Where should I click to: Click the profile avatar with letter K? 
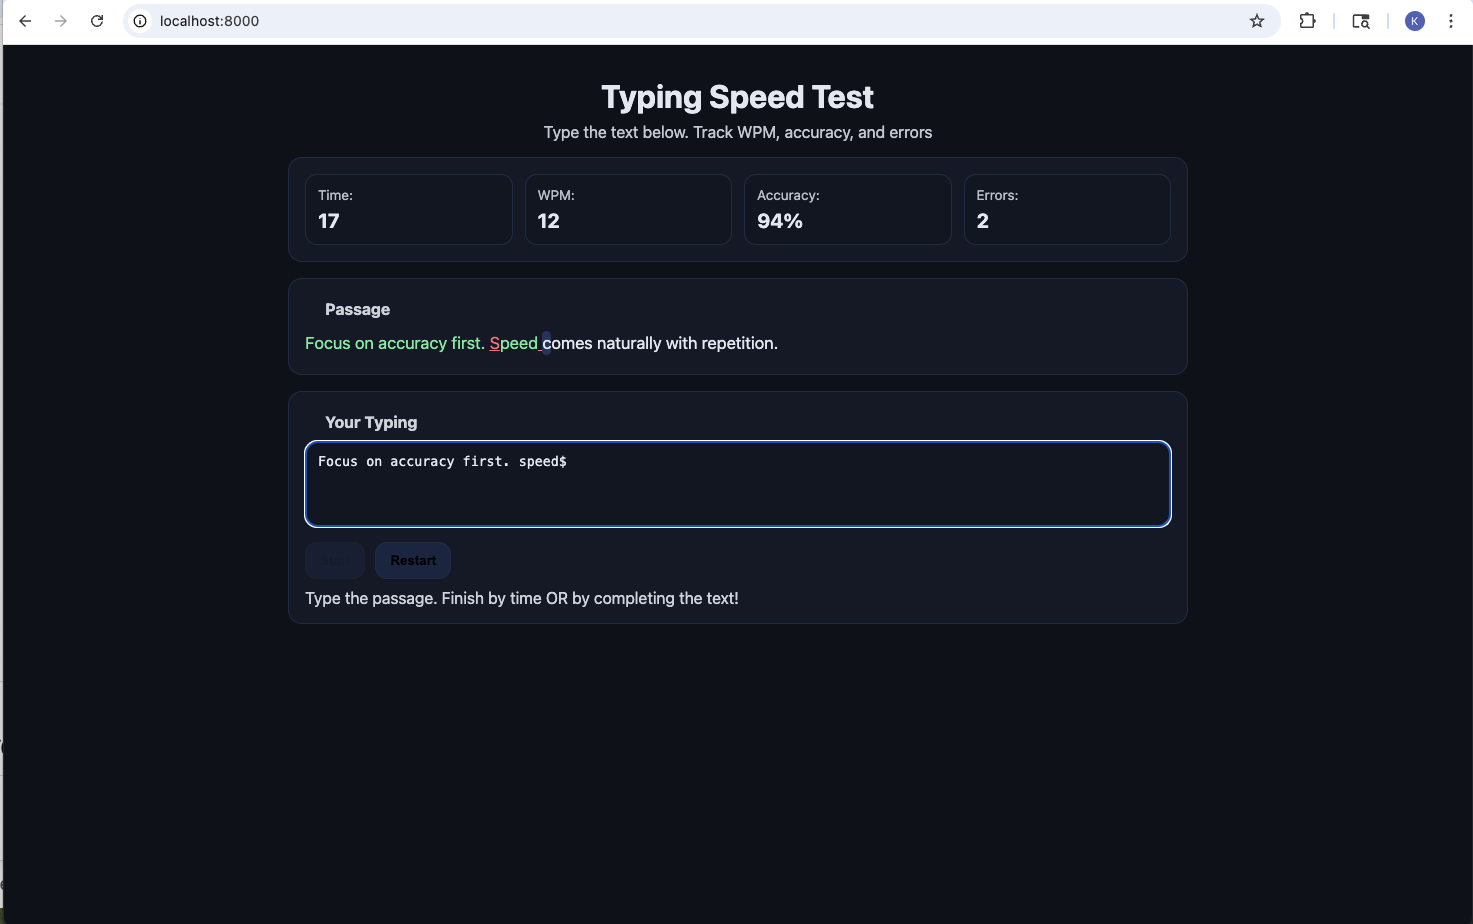click(1414, 20)
